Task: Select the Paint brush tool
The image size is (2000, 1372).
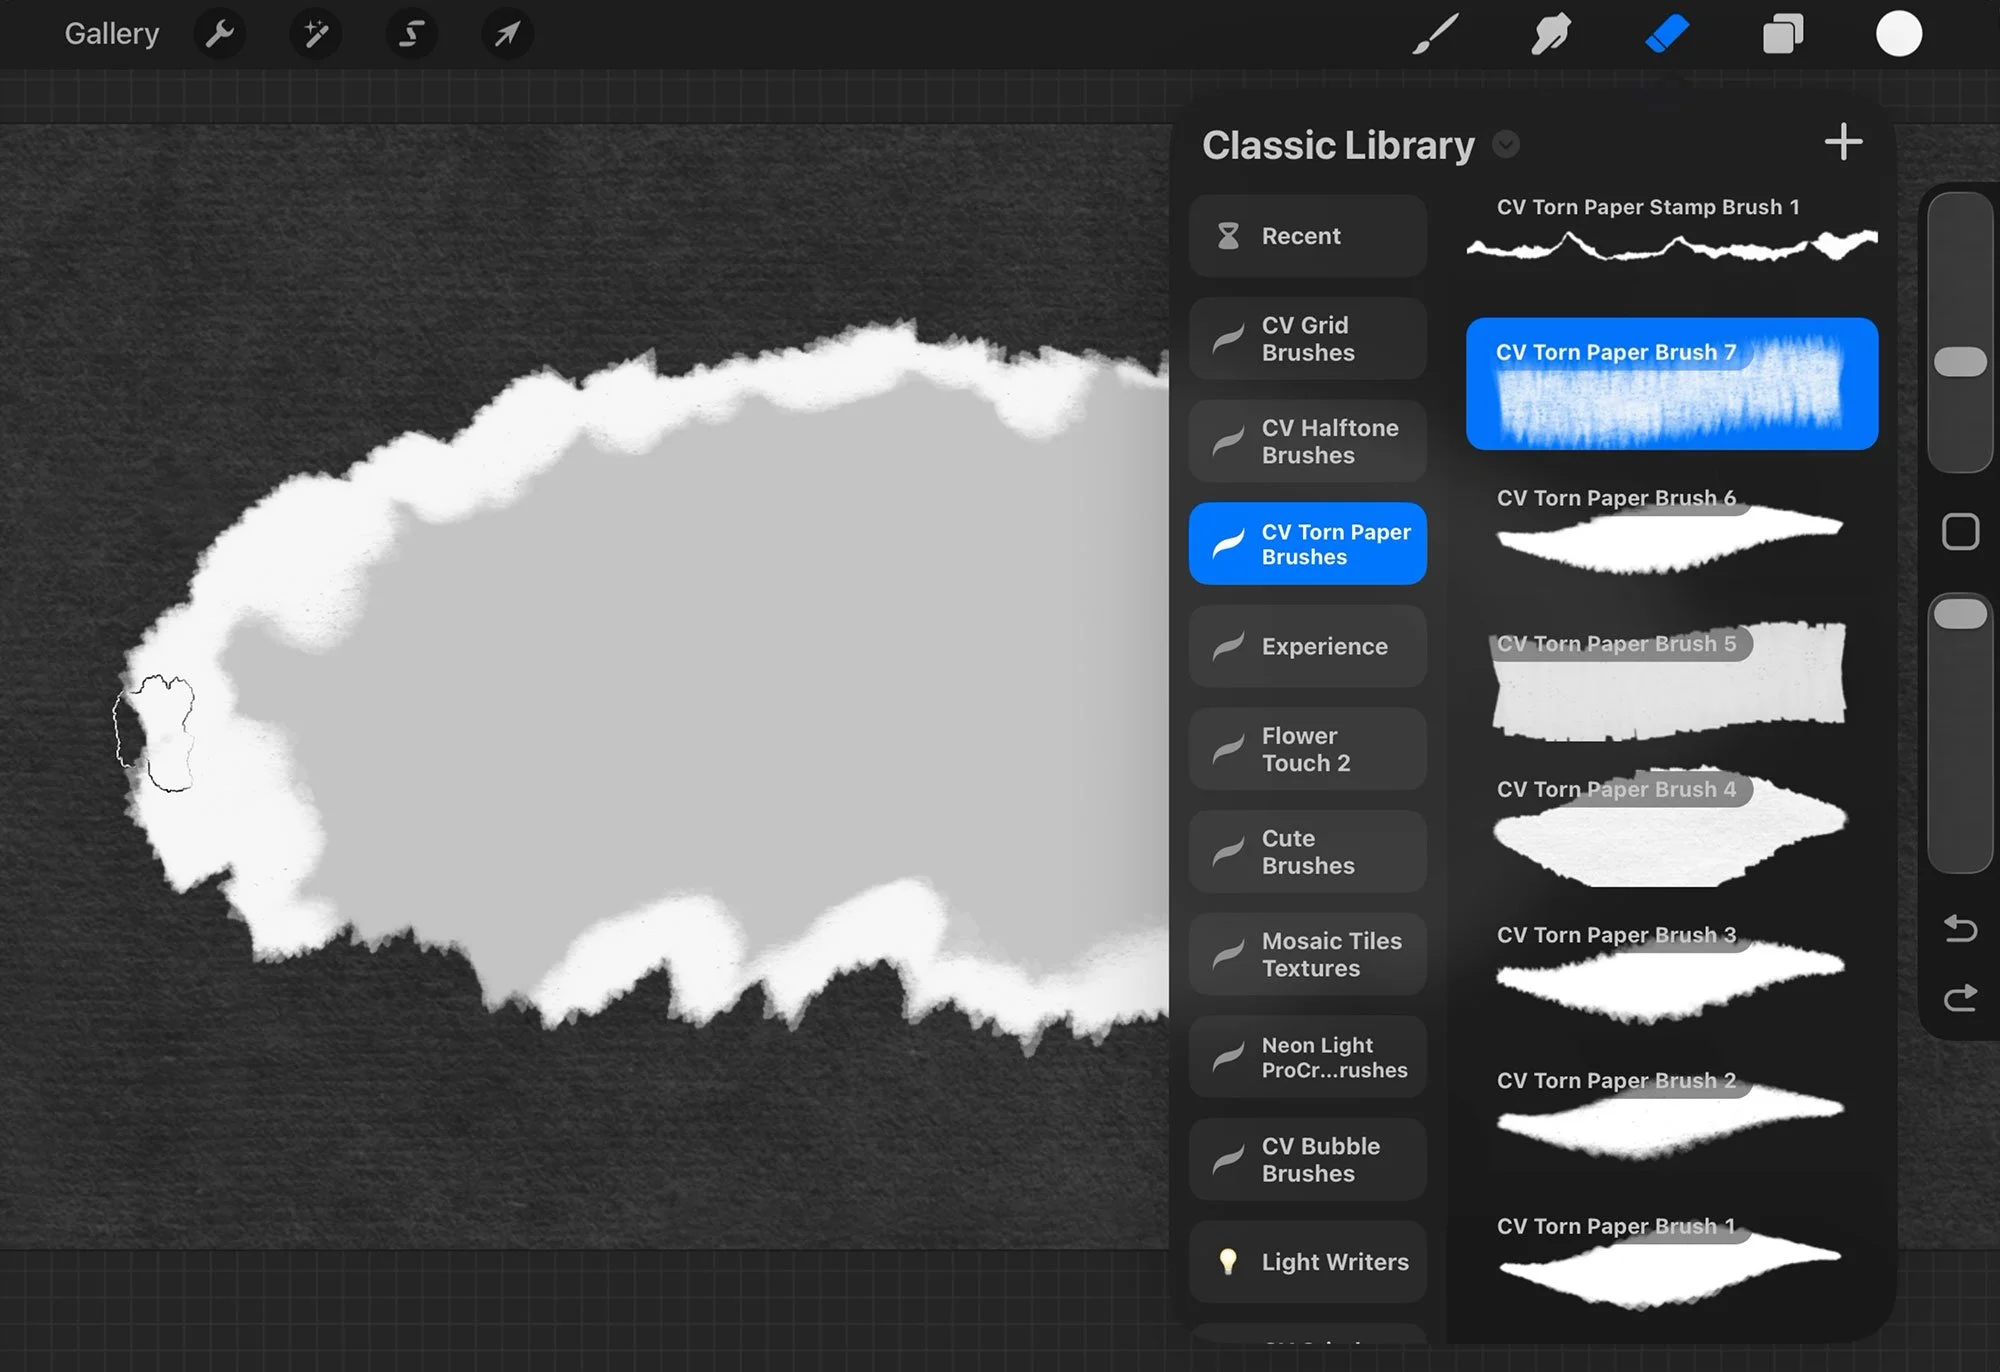Action: click(1435, 34)
